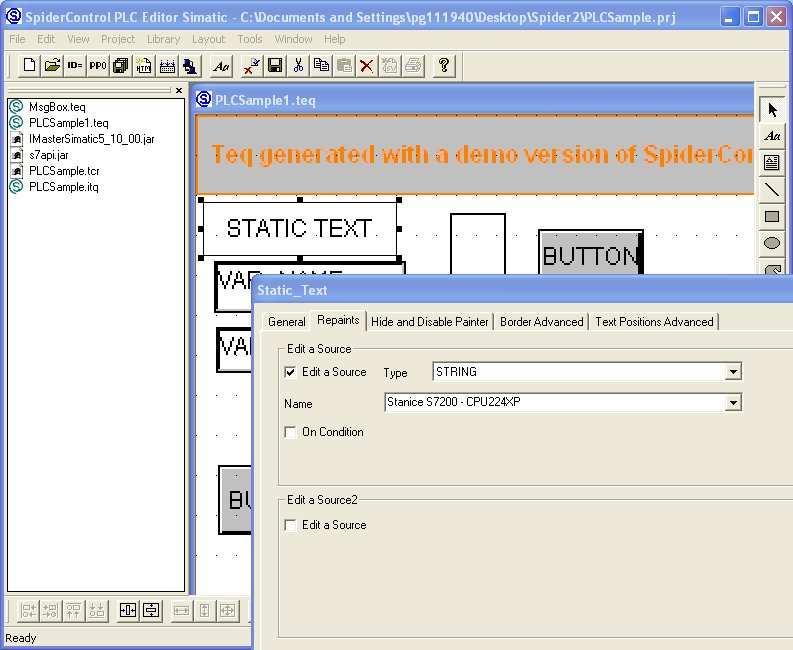Viewport: 793px width, 650px height.
Task: Click the center horizontally layout icon
Action: click(127, 611)
